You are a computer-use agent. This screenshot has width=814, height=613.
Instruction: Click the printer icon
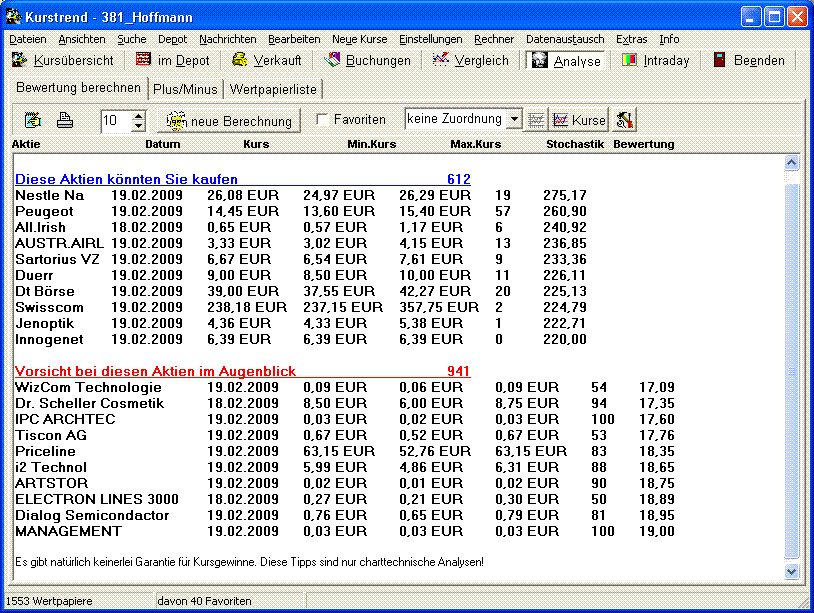click(x=64, y=120)
